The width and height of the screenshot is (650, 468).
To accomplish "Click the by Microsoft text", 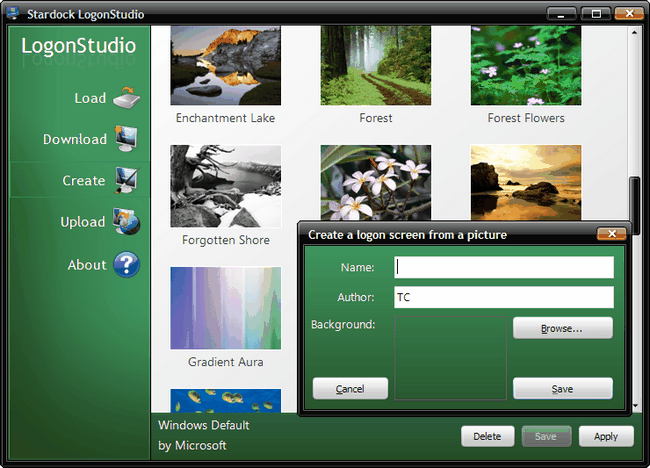I will click(x=192, y=446).
